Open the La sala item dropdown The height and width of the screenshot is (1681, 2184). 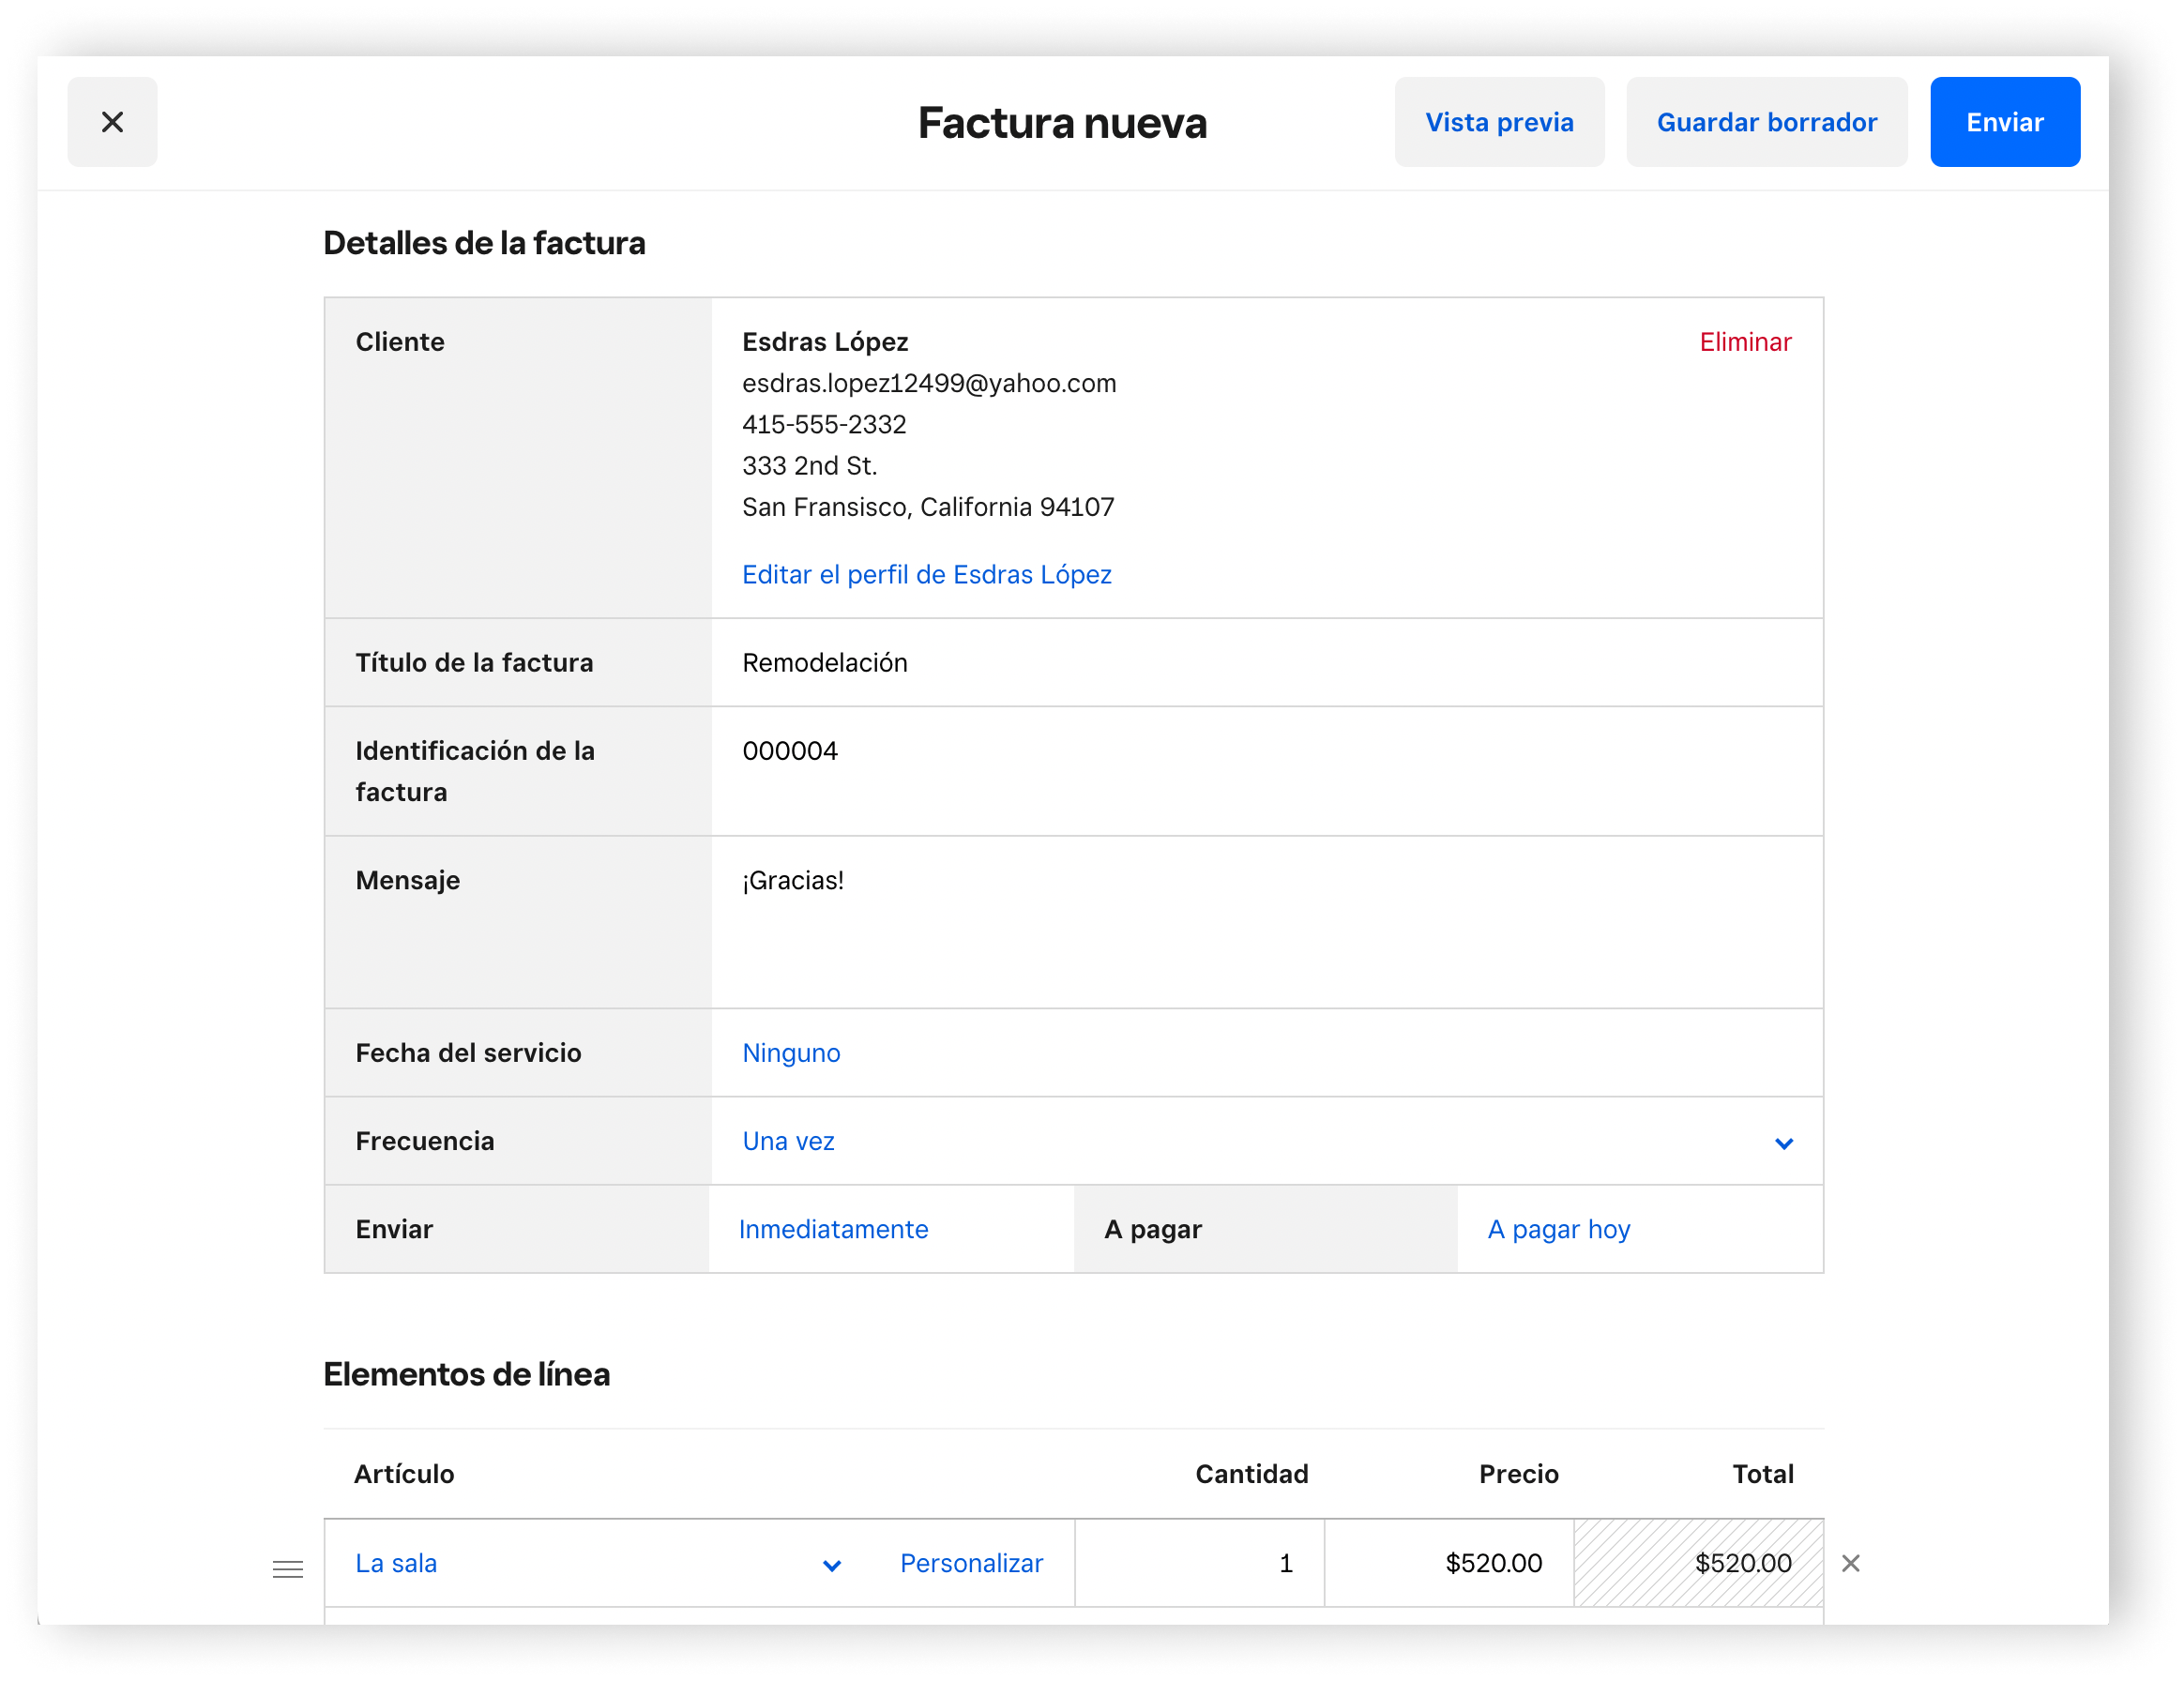pos(831,1564)
